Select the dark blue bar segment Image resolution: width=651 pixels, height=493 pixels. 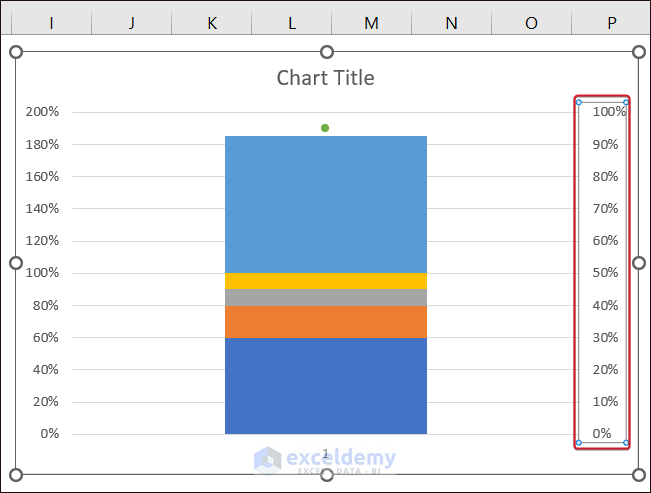coord(325,385)
